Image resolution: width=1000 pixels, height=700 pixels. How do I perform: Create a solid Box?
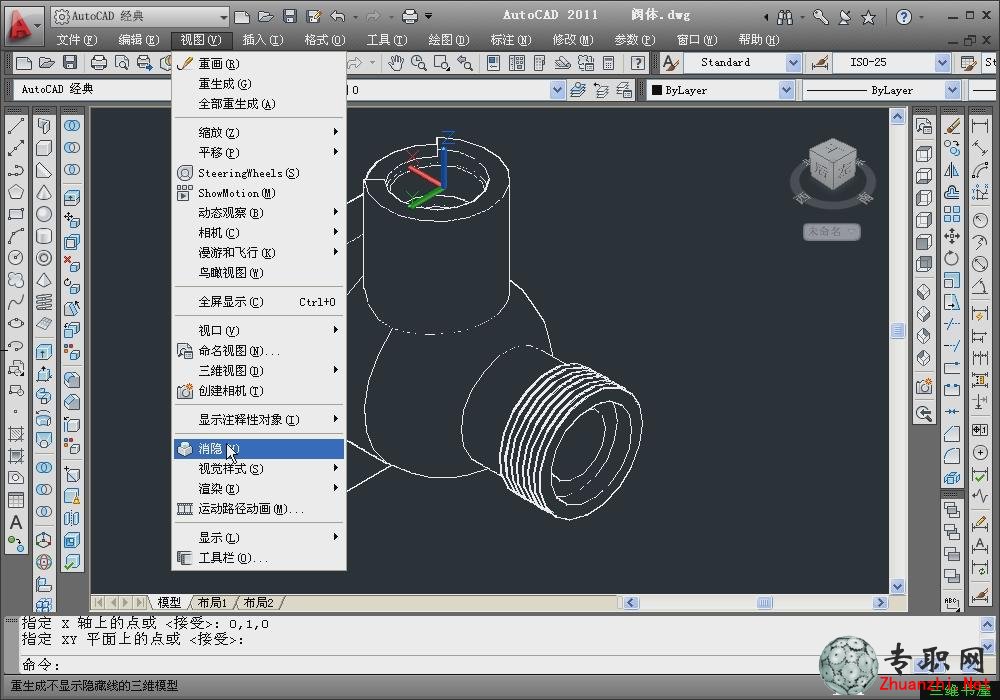coord(44,149)
